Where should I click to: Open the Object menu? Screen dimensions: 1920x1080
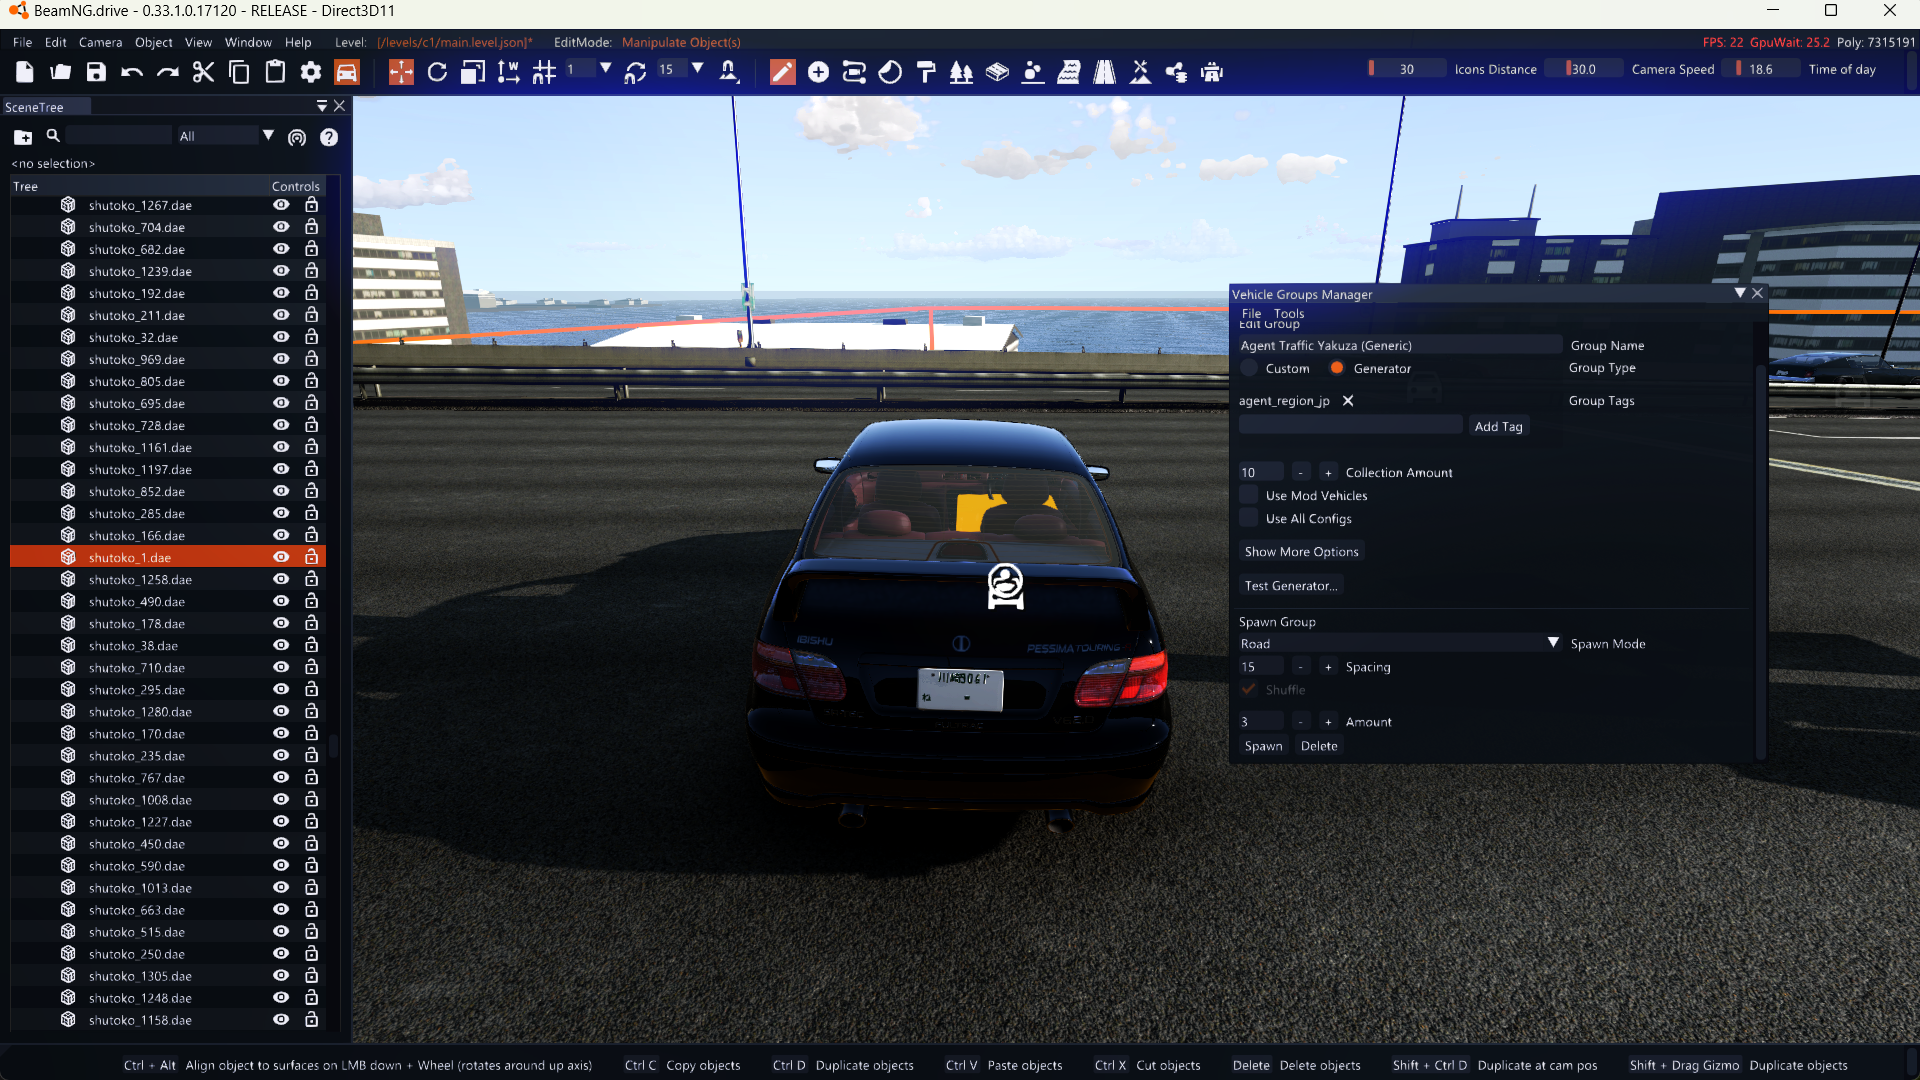154,42
